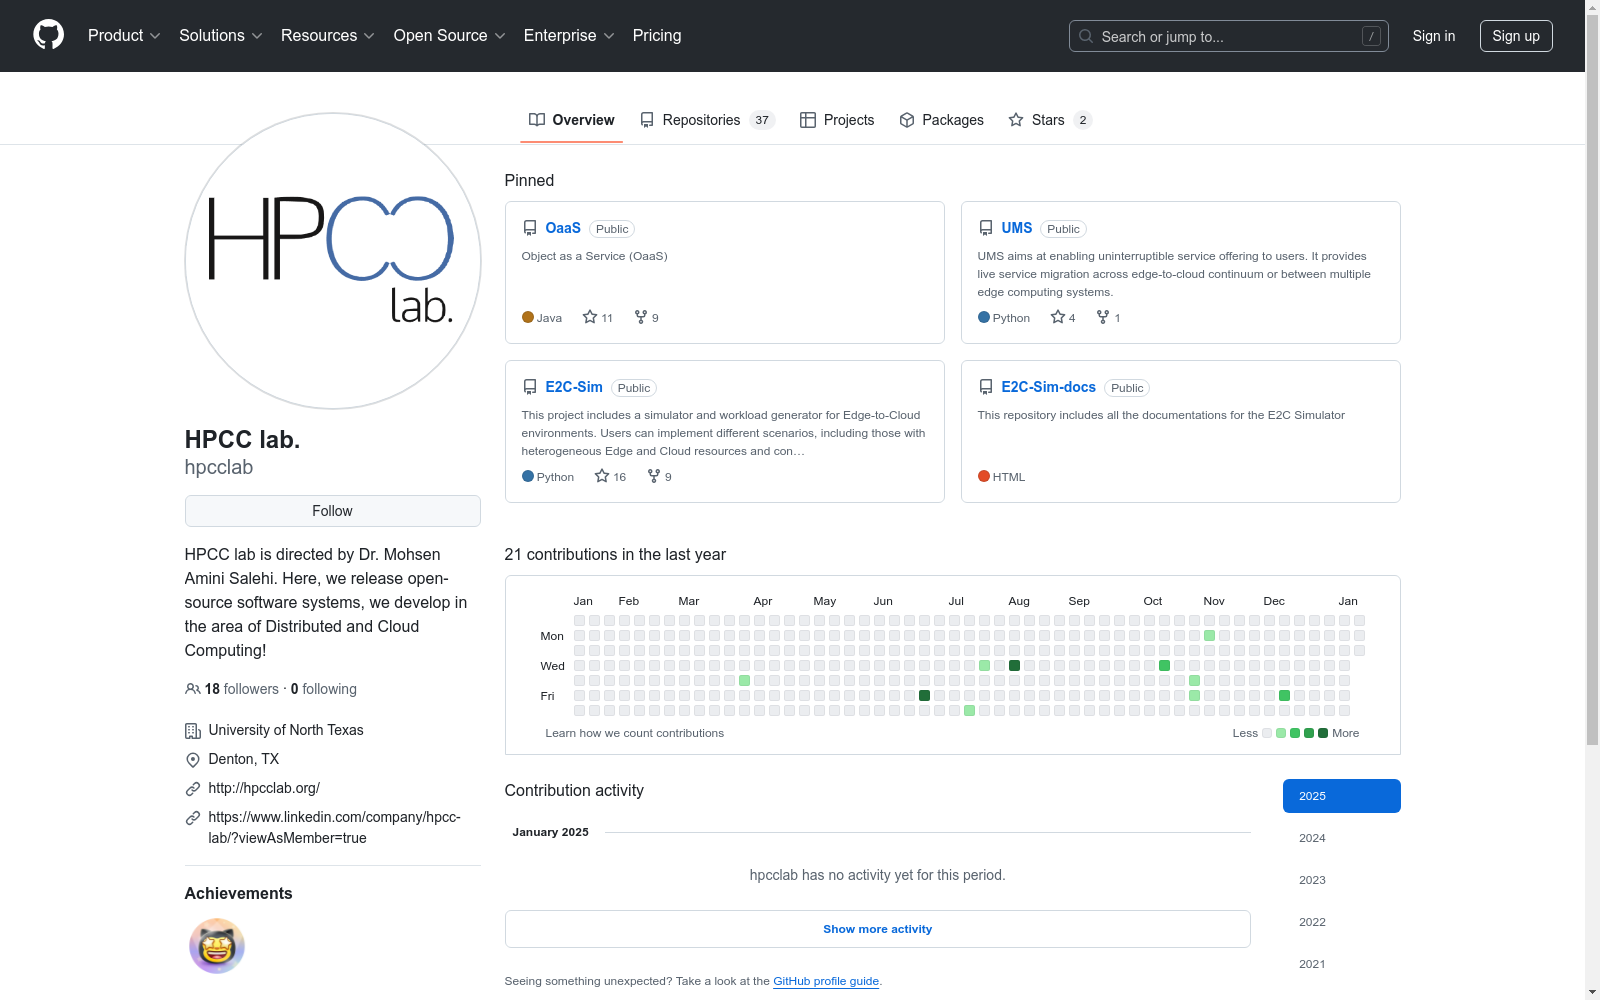This screenshot has height=1000, width=1600.
Task: Expand the Enterprise menu
Action: (569, 36)
